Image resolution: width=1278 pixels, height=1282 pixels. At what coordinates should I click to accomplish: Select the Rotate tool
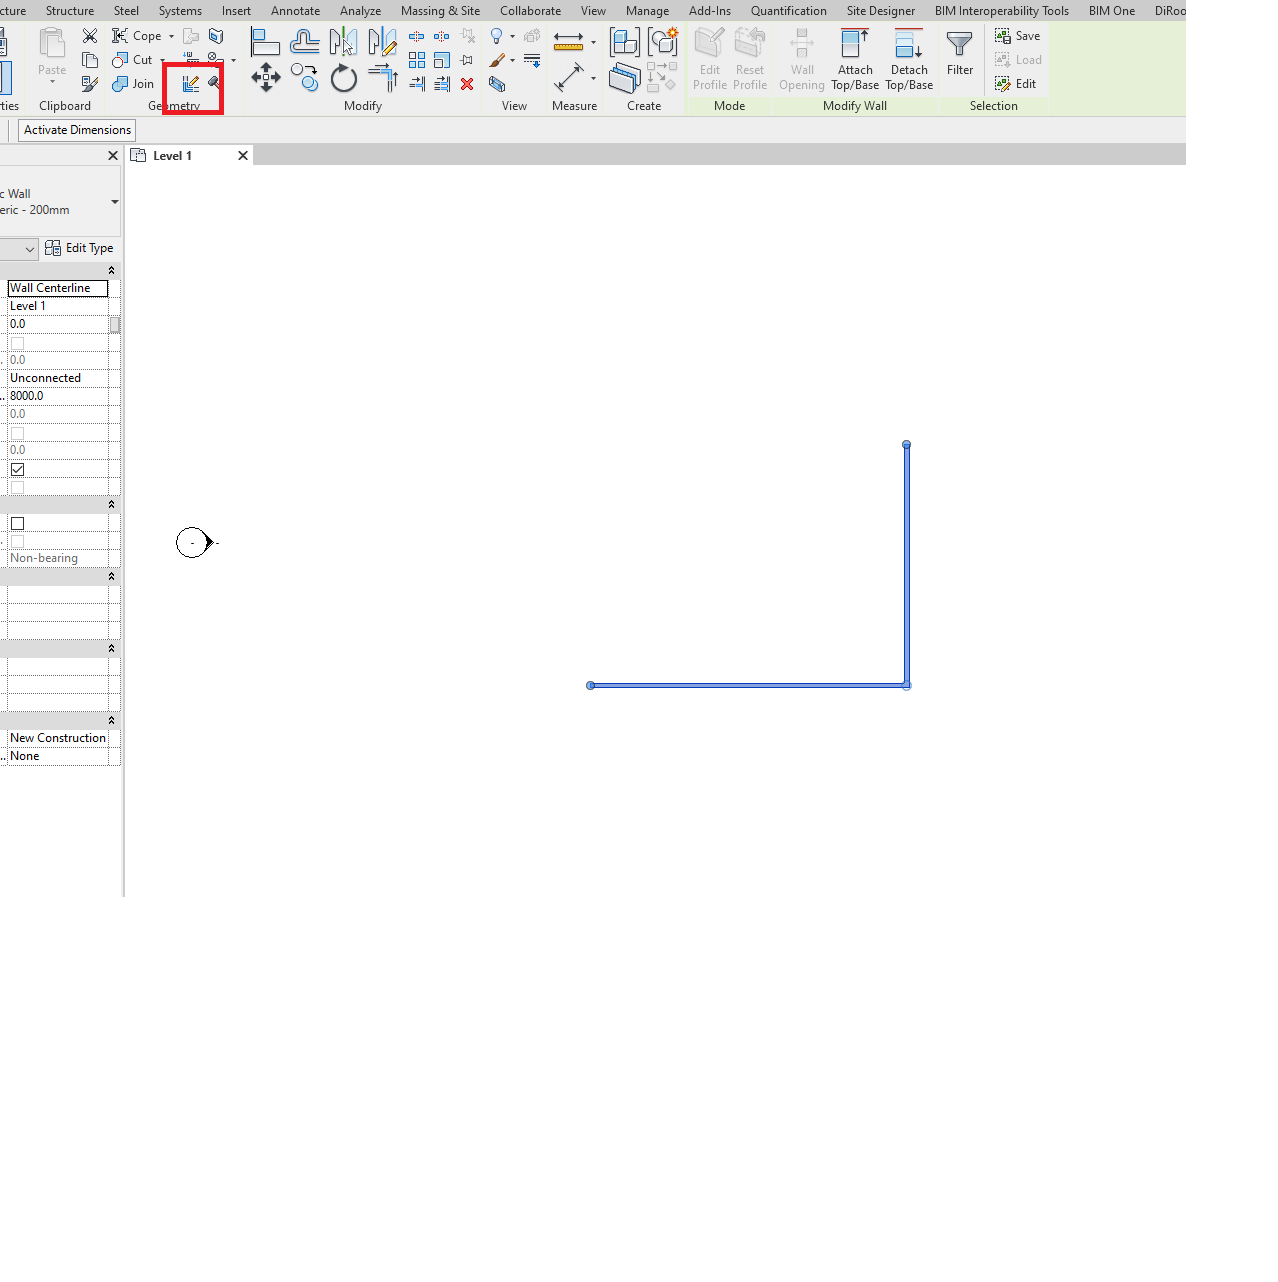343,77
